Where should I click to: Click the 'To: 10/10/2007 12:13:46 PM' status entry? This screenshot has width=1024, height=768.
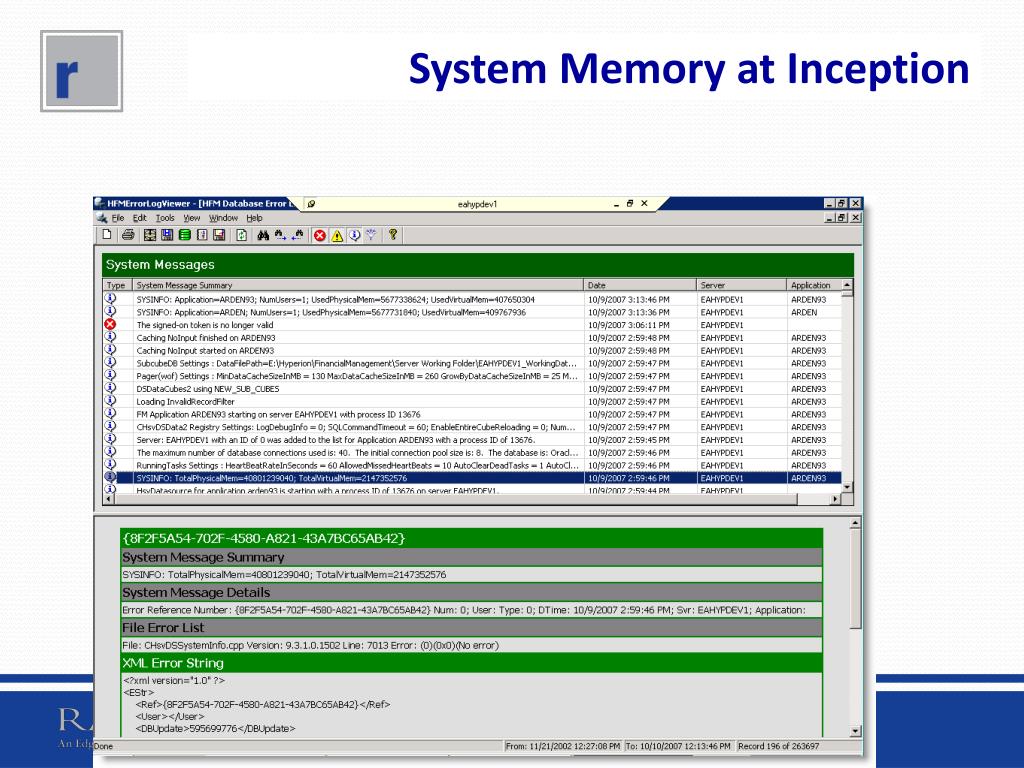679,746
